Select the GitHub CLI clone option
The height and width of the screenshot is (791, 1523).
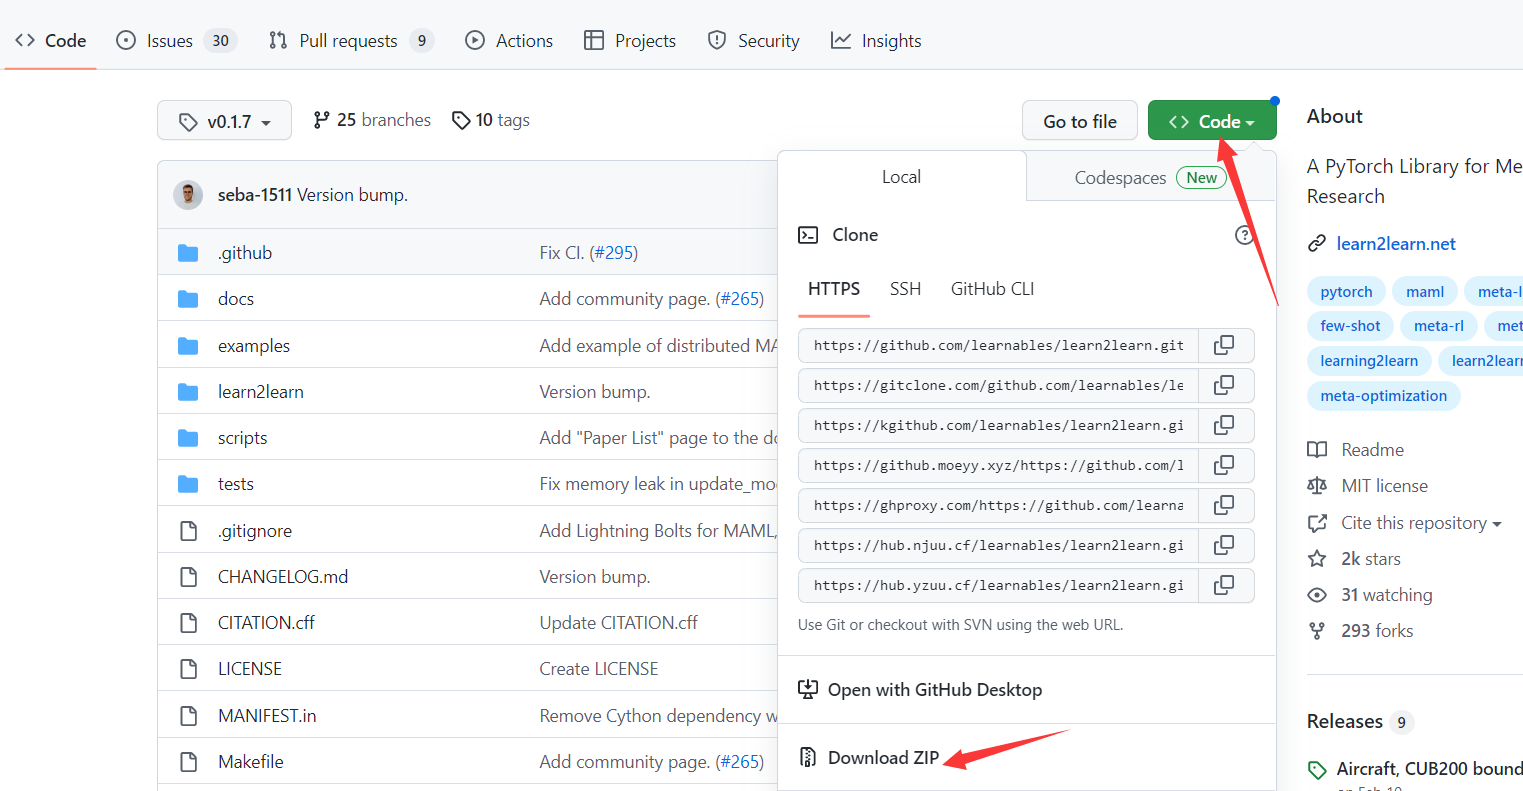point(992,289)
